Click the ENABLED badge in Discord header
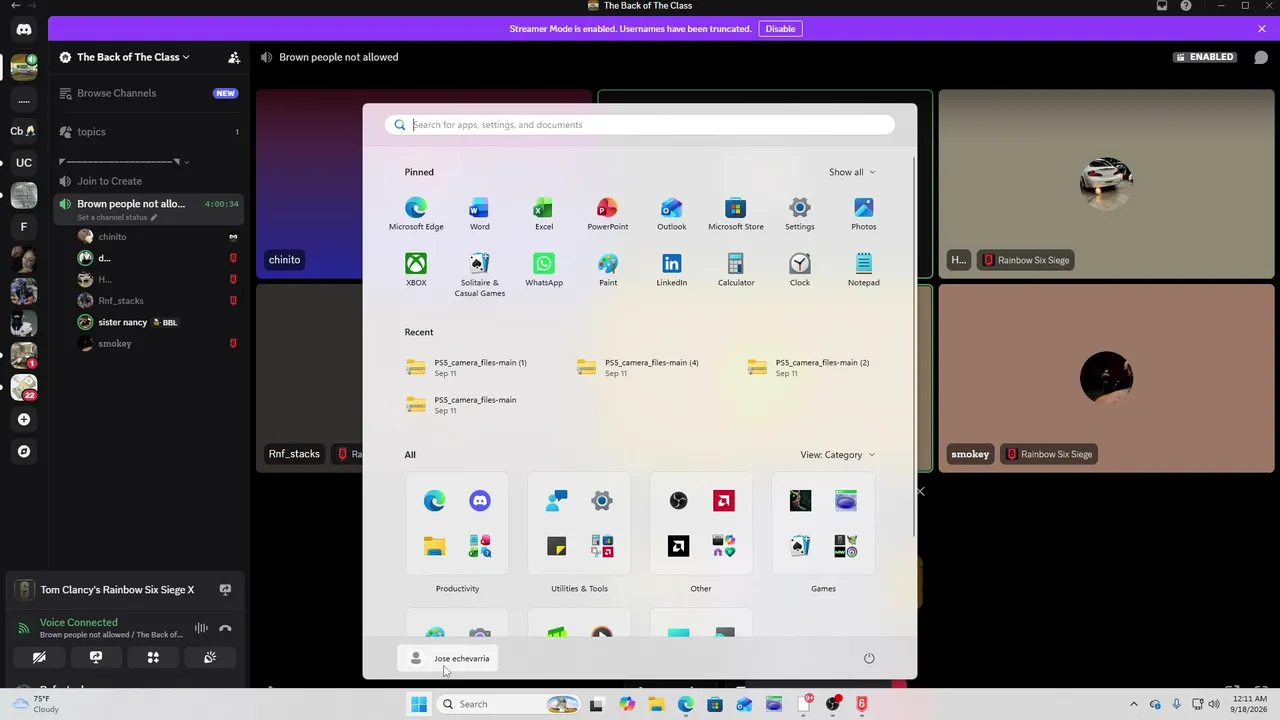This screenshot has height=720, width=1280. point(1206,57)
